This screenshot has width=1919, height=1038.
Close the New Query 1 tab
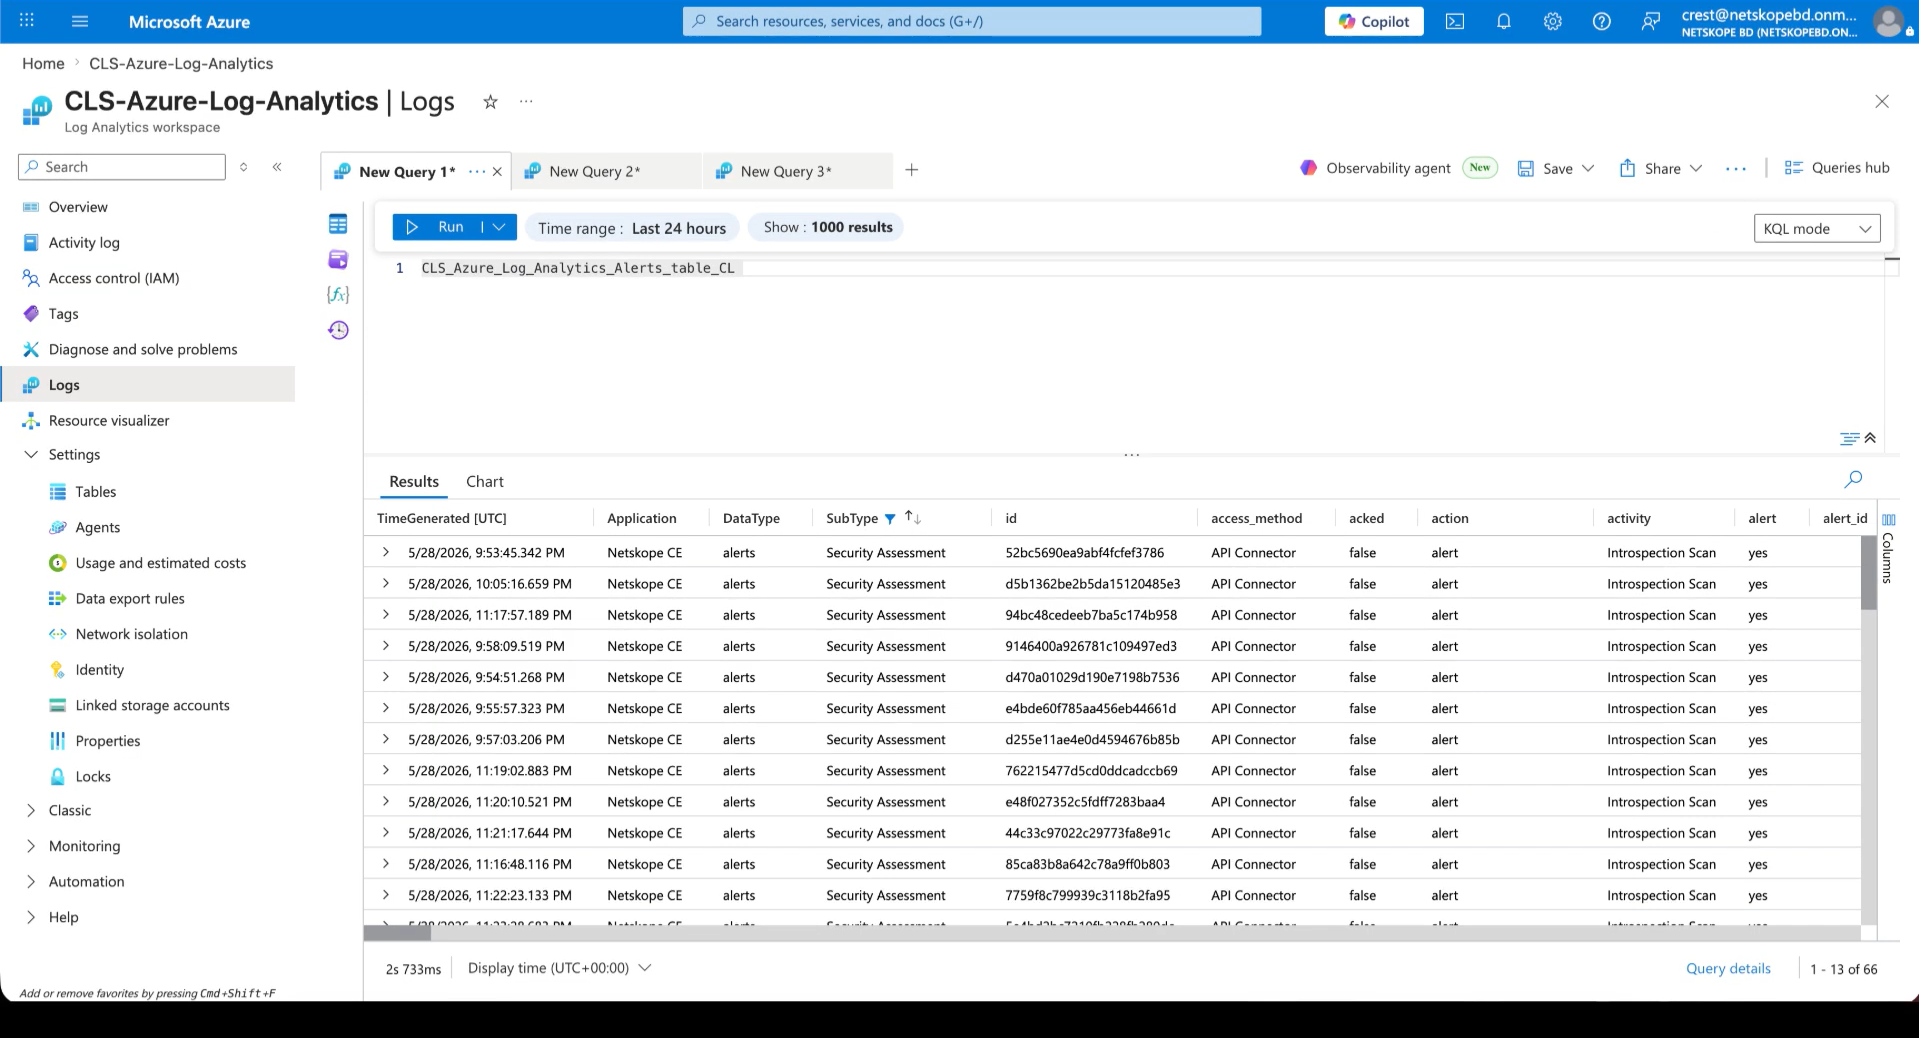(x=497, y=171)
